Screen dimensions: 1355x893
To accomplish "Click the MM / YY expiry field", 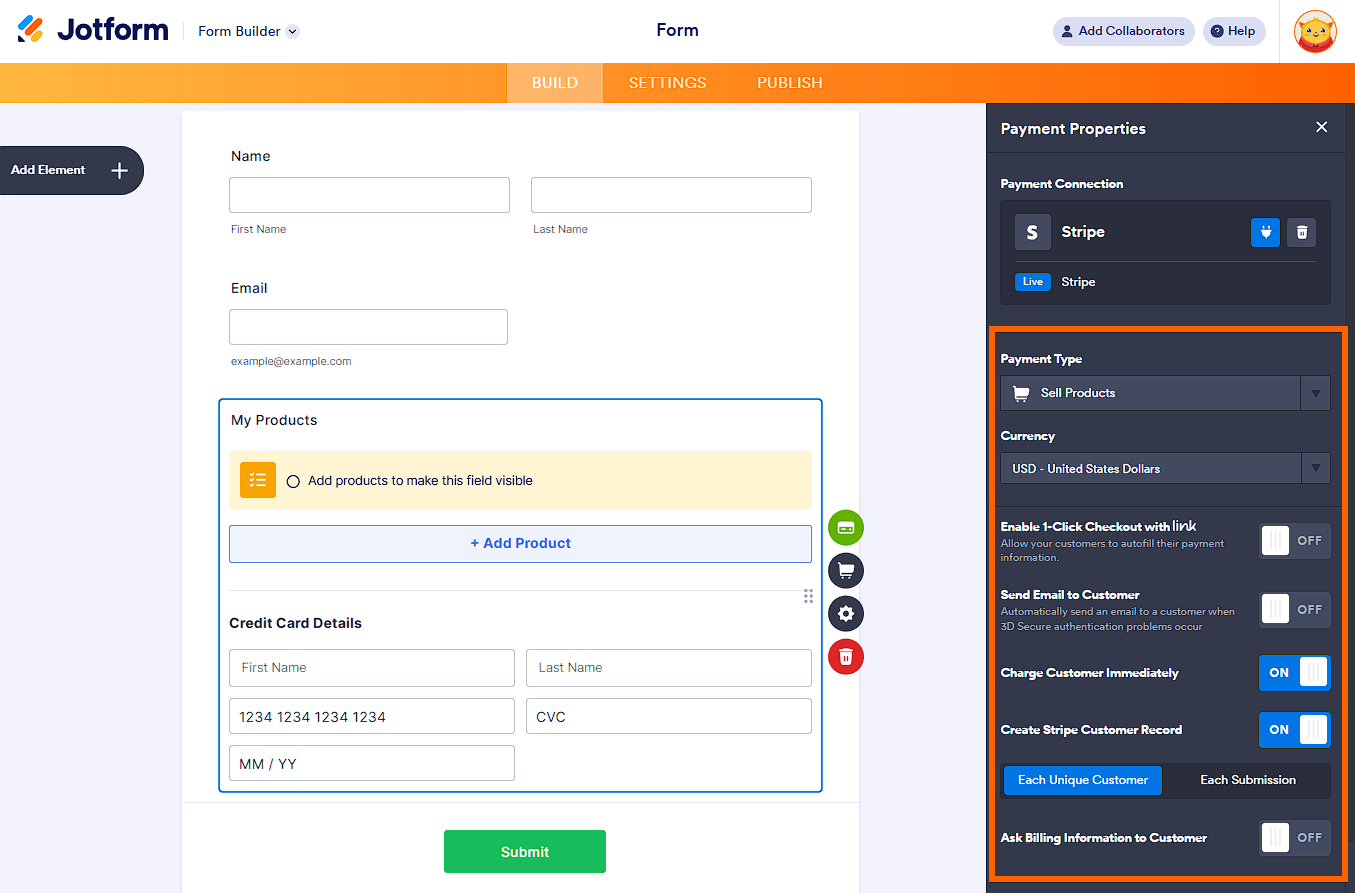I will [372, 763].
